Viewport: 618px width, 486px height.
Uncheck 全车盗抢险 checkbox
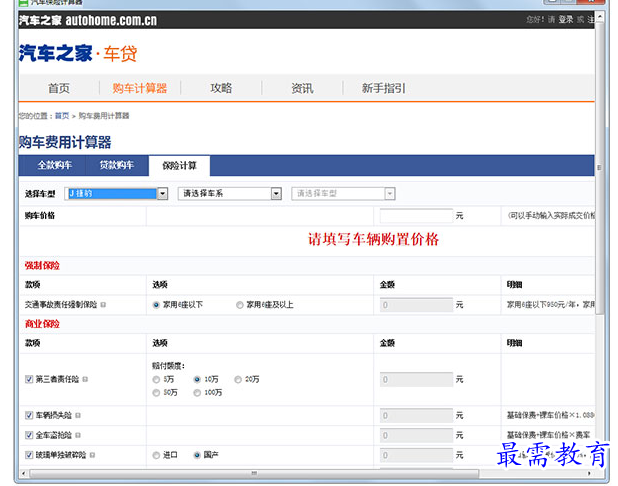(29, 435)
